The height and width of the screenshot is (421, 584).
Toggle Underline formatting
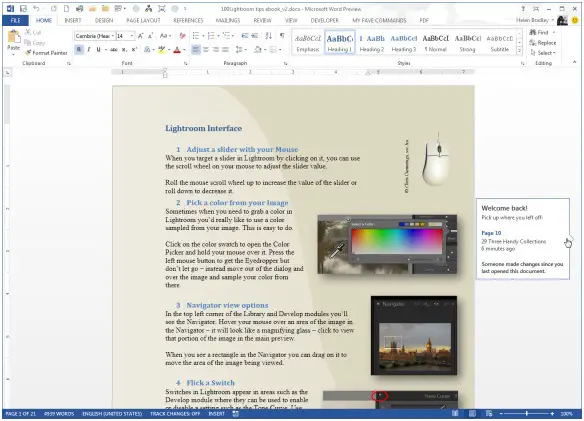click(98, 50)
